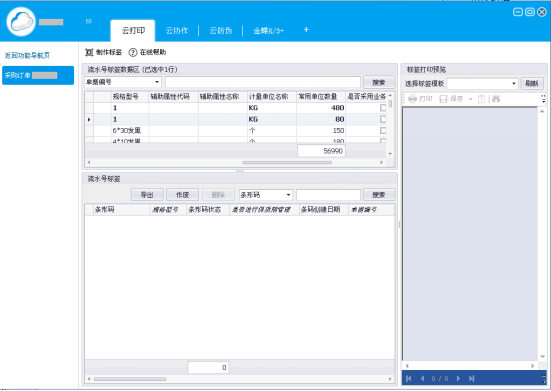Click the printer 打印 icon in preview toolbar
The height and width of the screenshot is (391, 551).
click(x=413, y=99)
